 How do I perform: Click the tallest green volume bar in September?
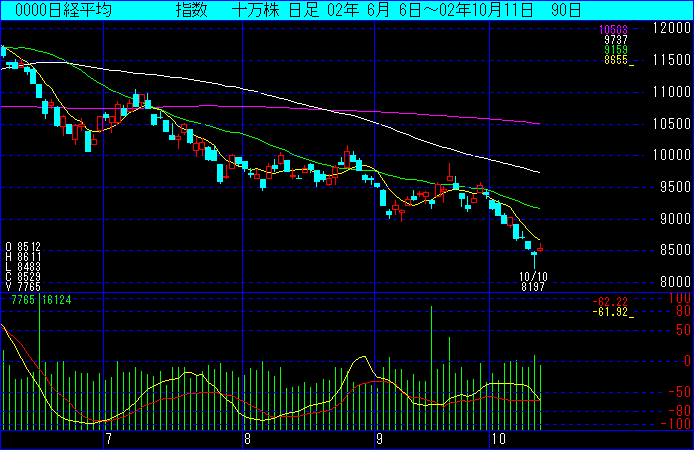pos(432,368)
